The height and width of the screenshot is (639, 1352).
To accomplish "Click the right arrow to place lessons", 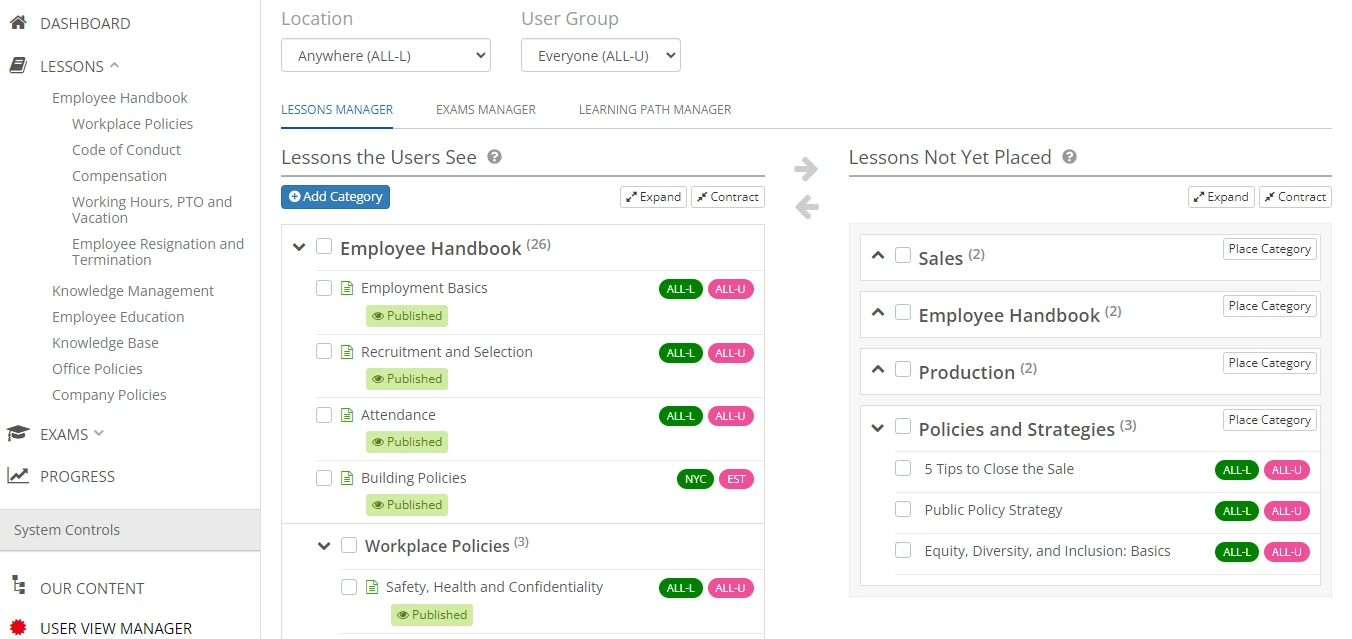I will 806,168.
